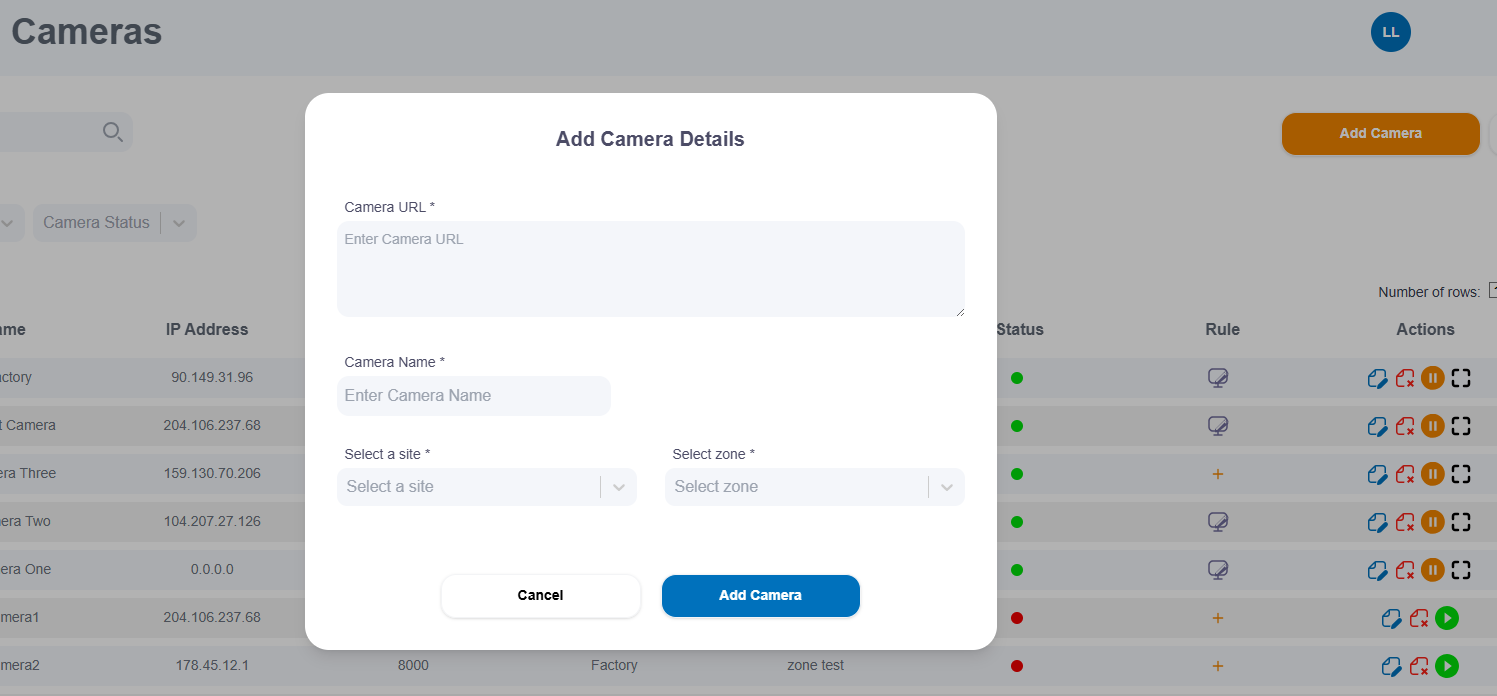Open rule editor for camera 104.207.27.126
The width and height of the screenshot is (1497, 696).
[1217, 522]
